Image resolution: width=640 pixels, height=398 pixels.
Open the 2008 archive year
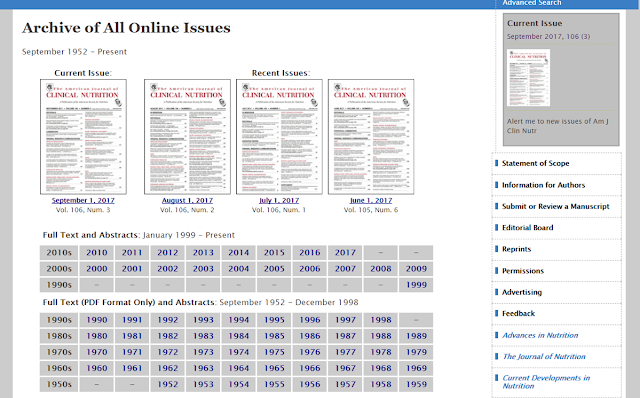click(381, 269)
